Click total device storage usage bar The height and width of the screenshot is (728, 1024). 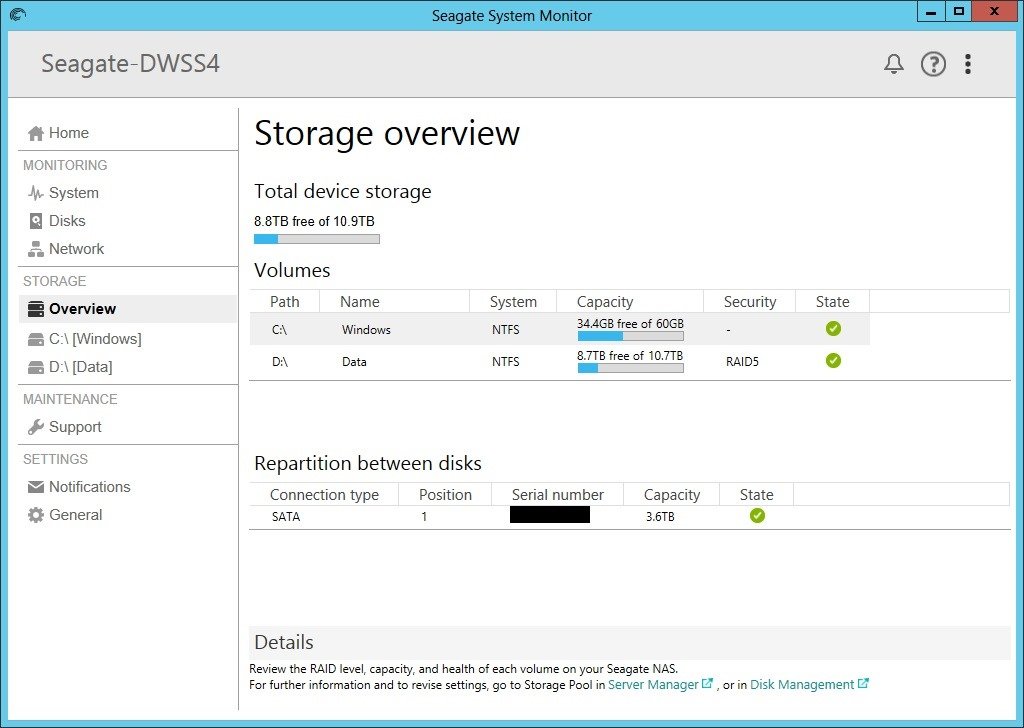point(317,239)
